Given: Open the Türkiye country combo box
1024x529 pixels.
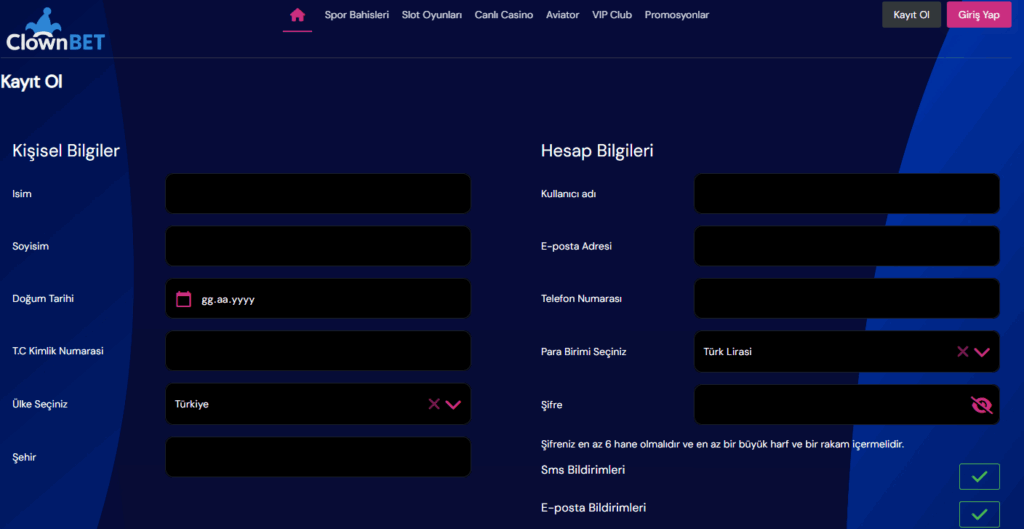Looking at the screenshot, I should point(318,404).
